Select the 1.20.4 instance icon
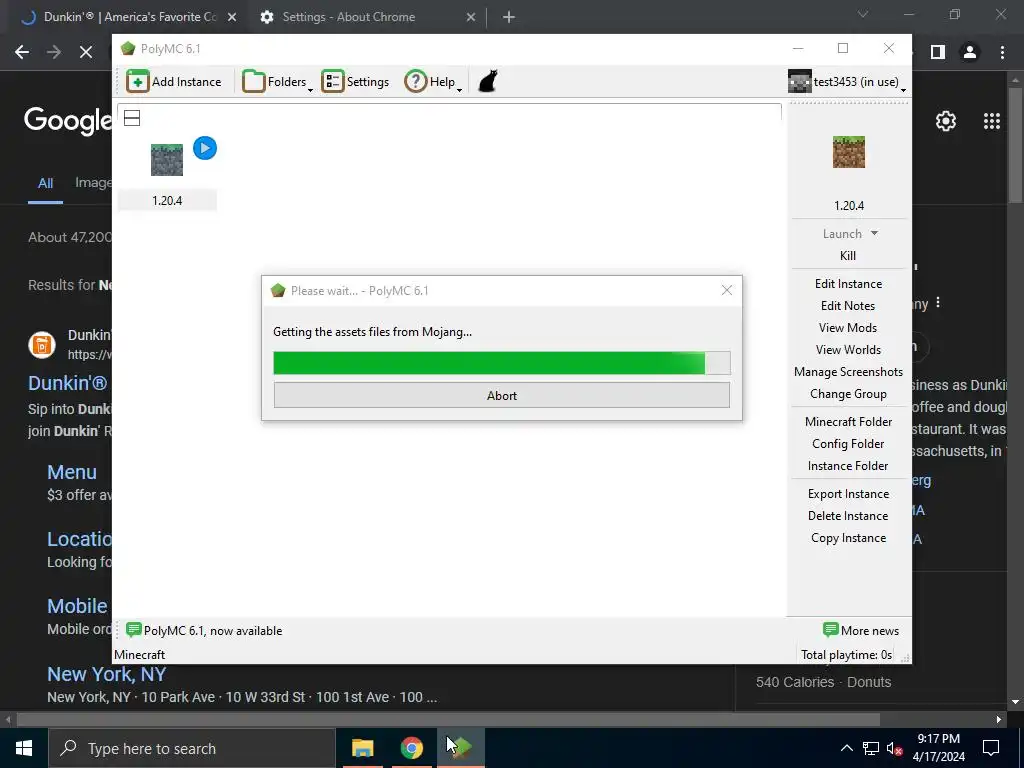Screen dimensions: 1024x768 (x=167, y=160)
